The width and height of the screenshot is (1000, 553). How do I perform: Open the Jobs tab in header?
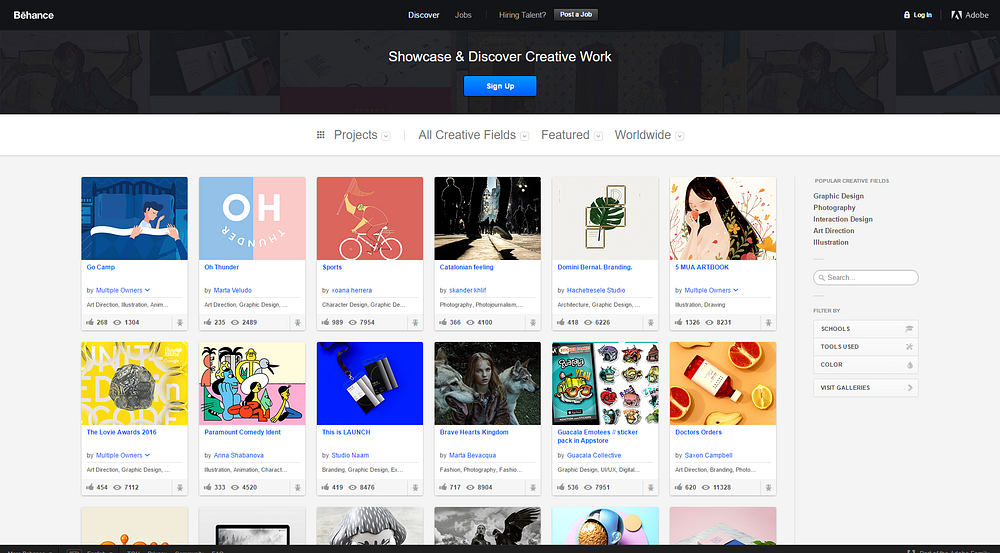pyautogui.click(x=463, y=15)
